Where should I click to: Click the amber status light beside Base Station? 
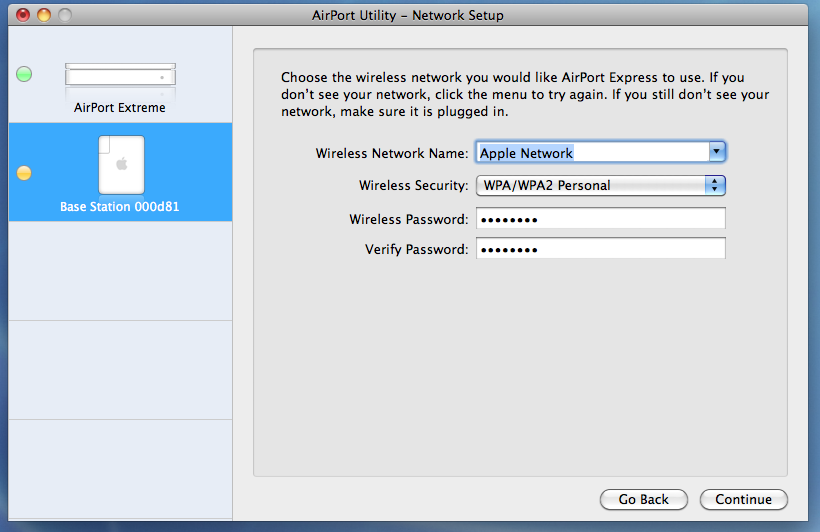click(x=24, y=173)
